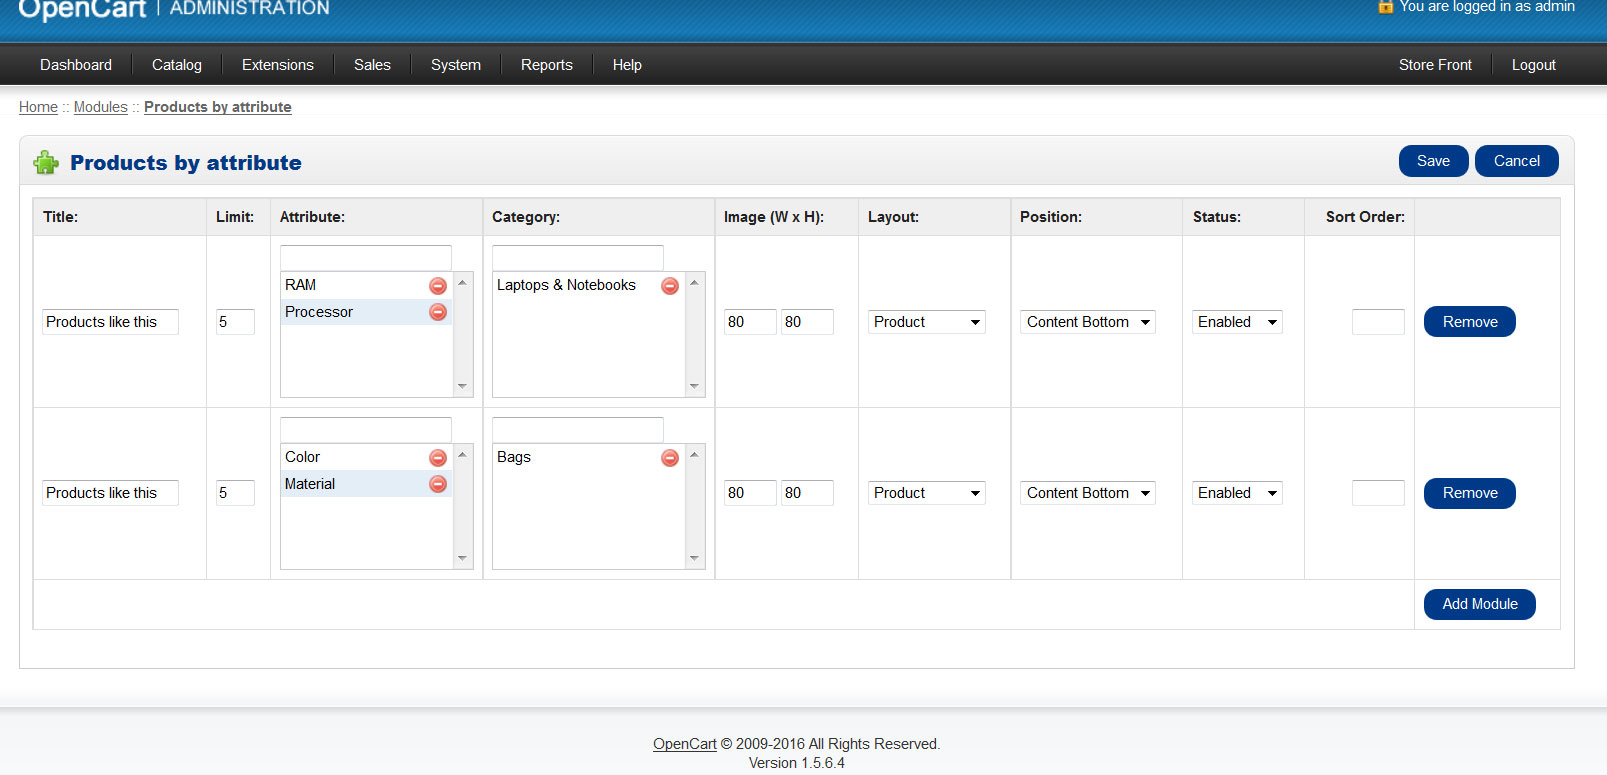Image resolution: width=1607 pixels, height=775 pixels.
Task: Open the Position dropdown in the Bags row
Action: pyautogui.click(x=1088, y=493)
